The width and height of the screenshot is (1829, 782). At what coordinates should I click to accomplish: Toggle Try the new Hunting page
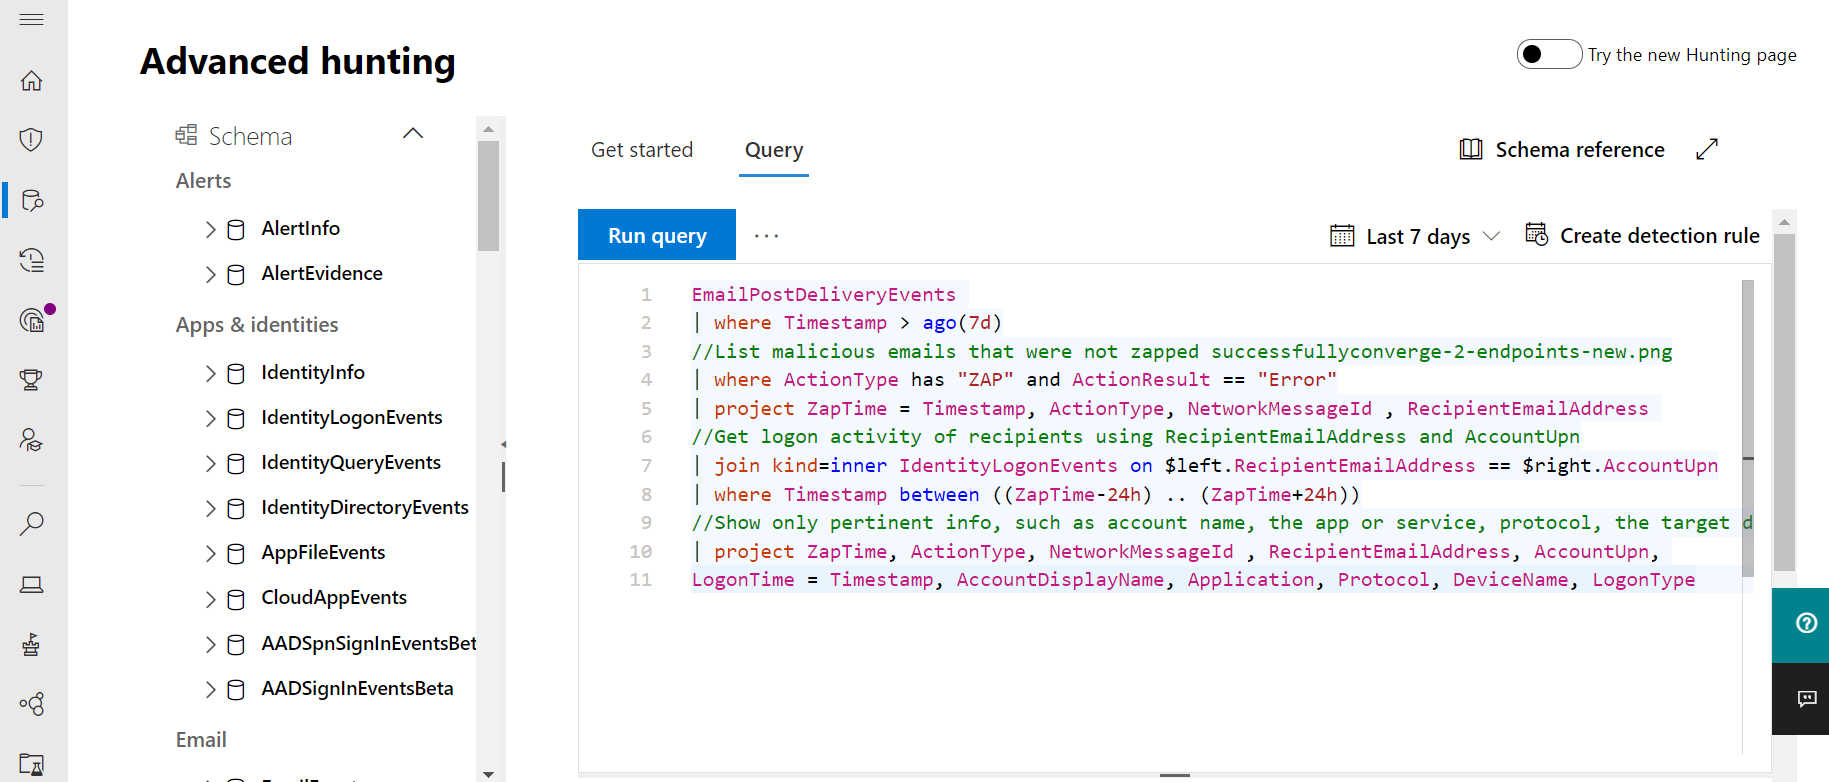point(1549,54)
